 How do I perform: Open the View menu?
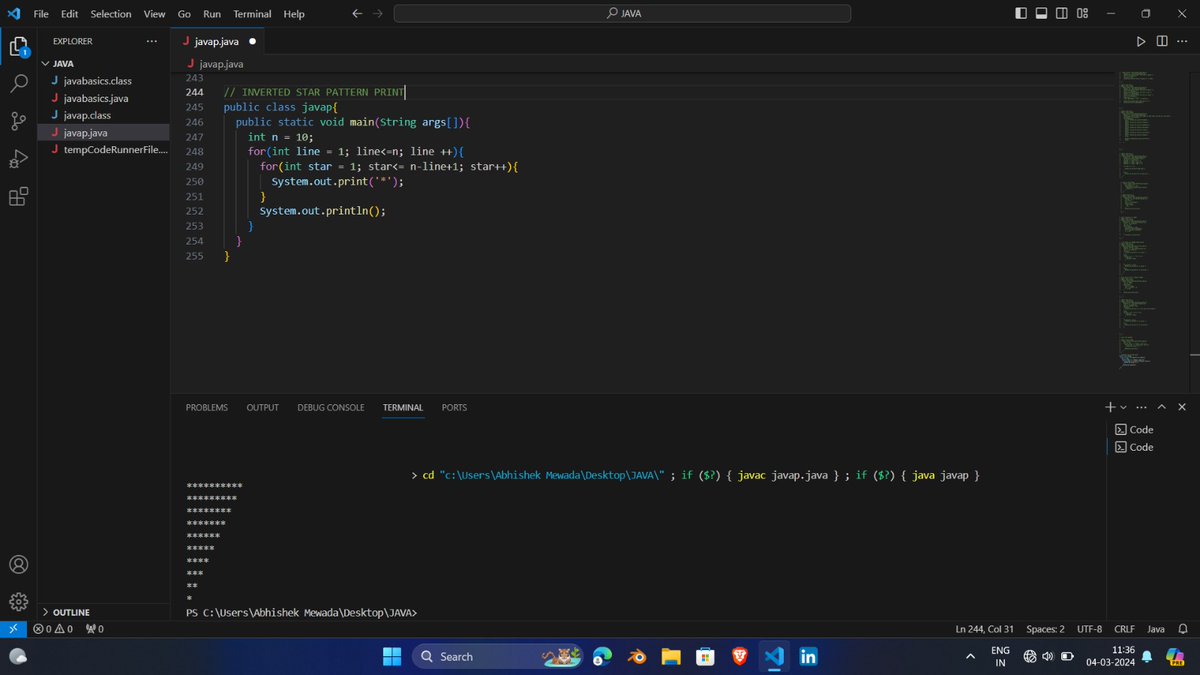(154, 14)
